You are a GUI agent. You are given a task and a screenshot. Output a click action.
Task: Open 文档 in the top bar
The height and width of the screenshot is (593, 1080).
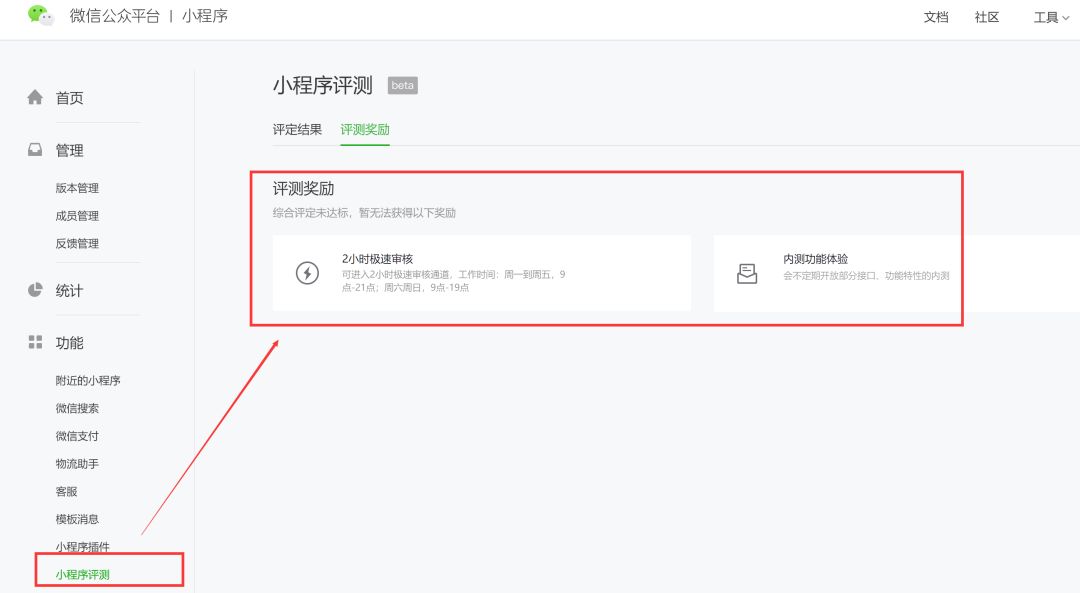click(936, 17)
